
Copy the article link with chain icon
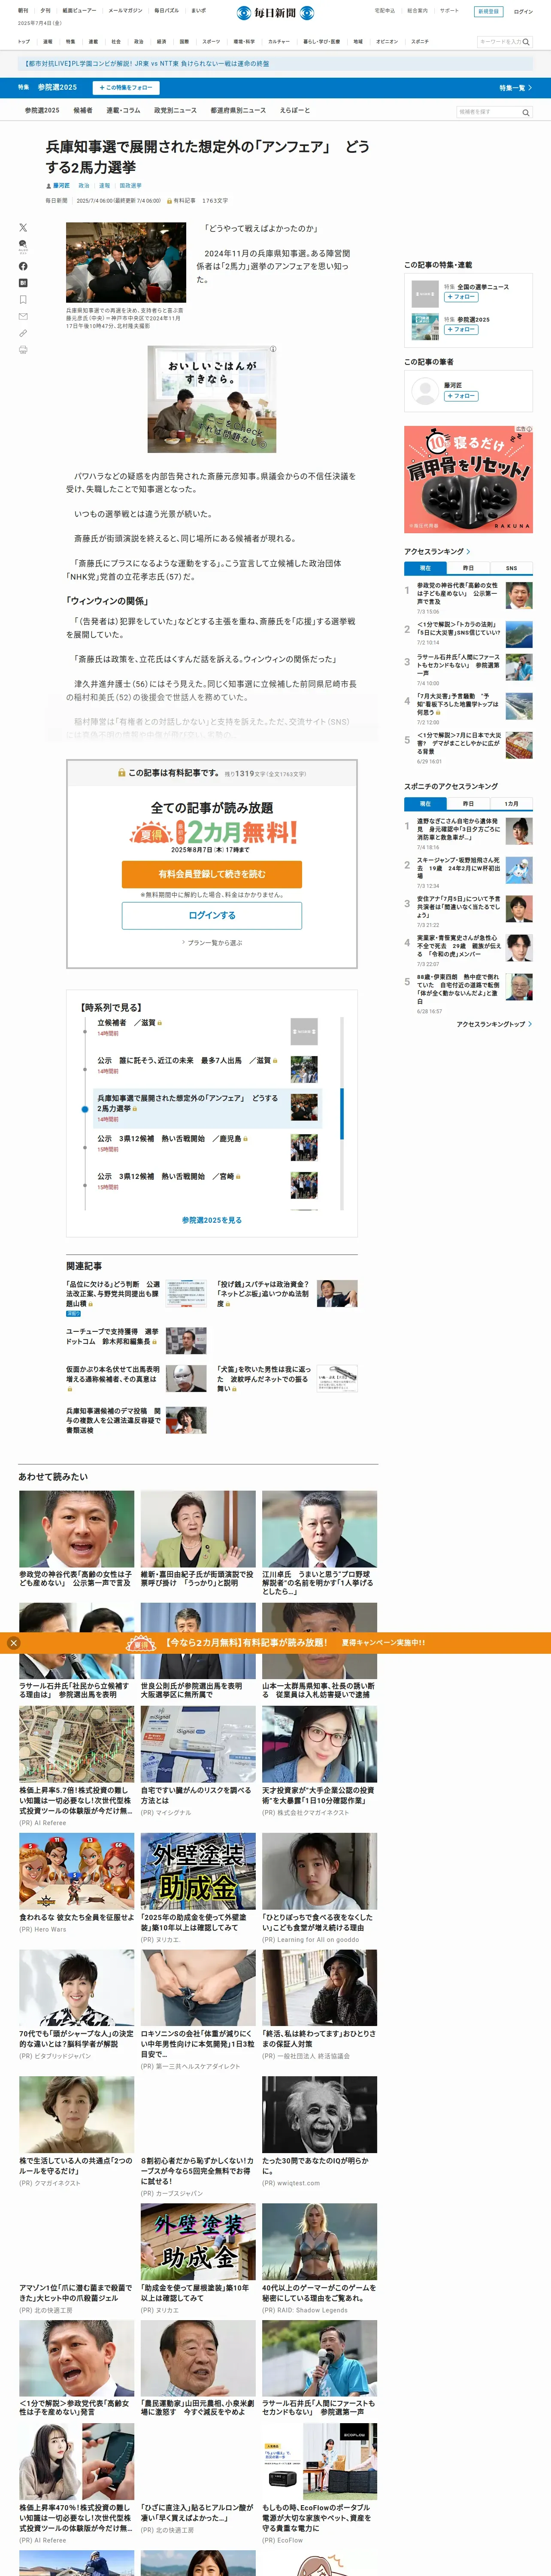tap(23, 333)
